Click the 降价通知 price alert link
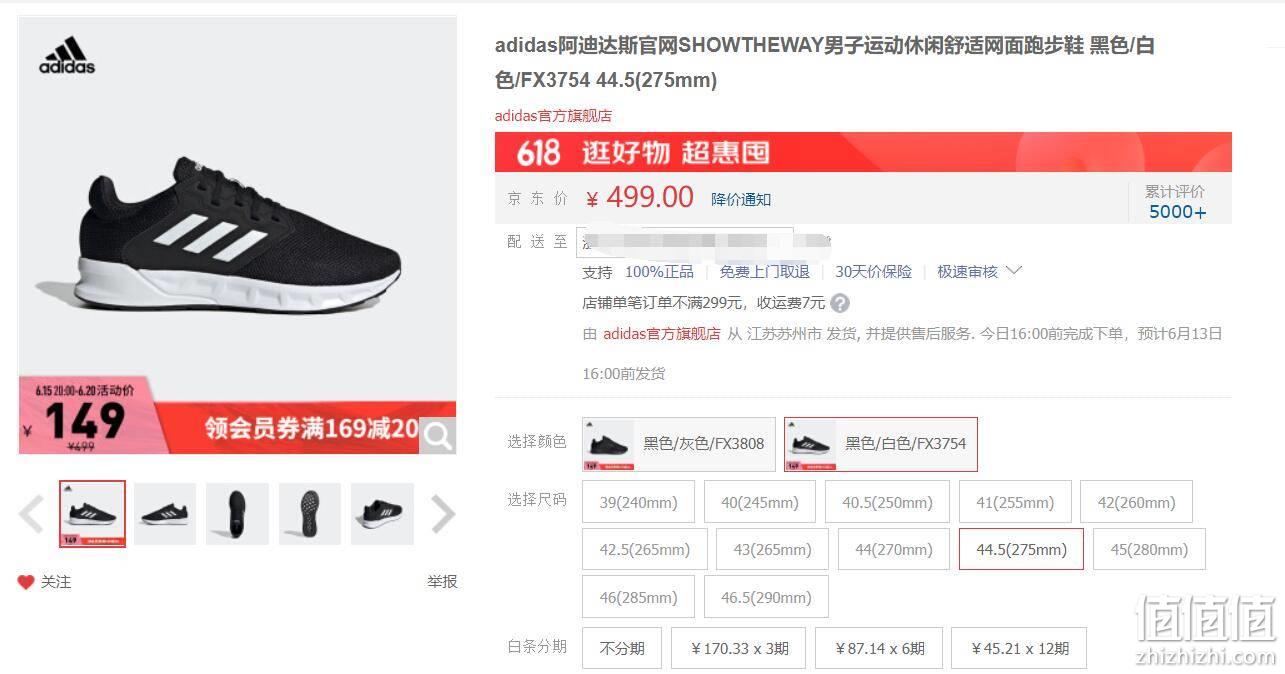The image size is (1285, 674). 741,199
